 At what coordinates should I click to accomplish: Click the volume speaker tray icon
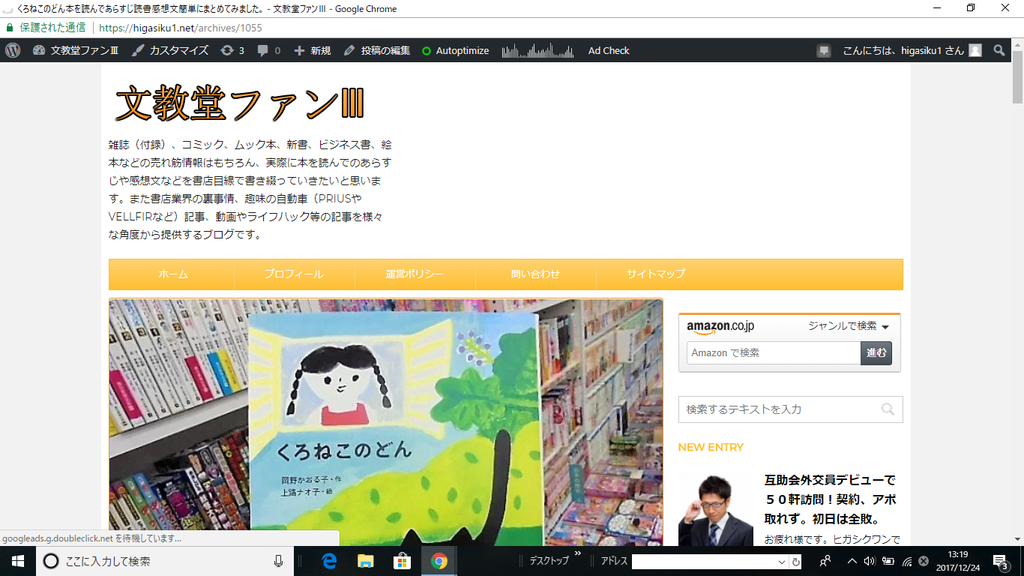(869, 561)
